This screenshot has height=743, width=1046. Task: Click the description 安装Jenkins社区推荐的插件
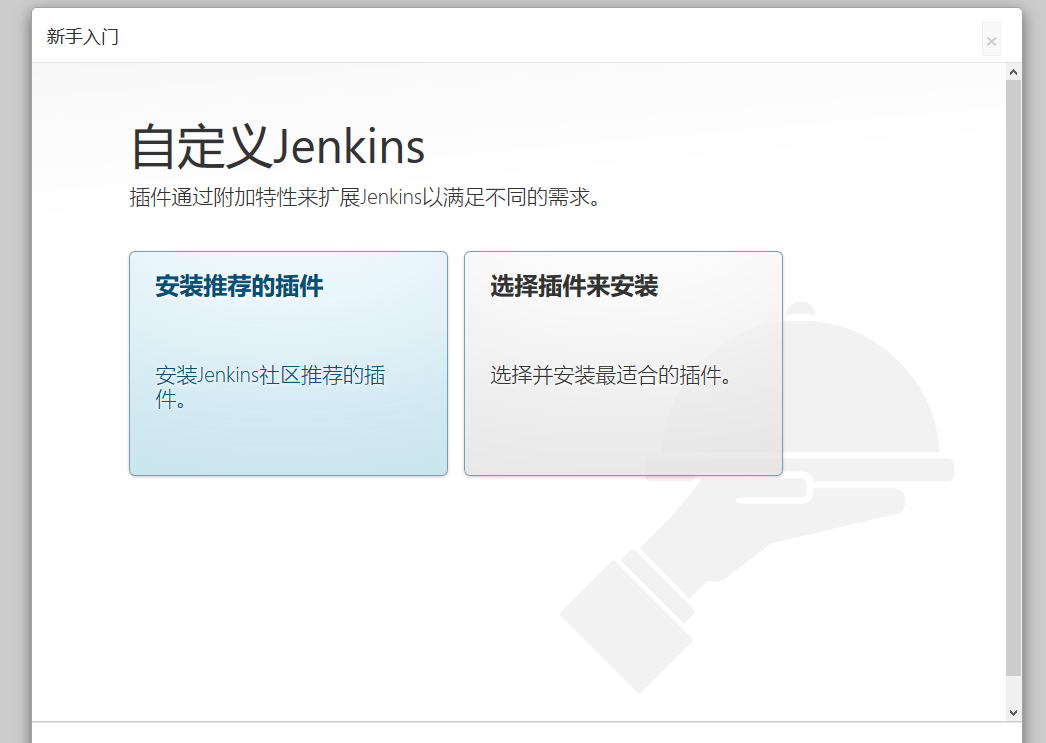tap(270, 387)
